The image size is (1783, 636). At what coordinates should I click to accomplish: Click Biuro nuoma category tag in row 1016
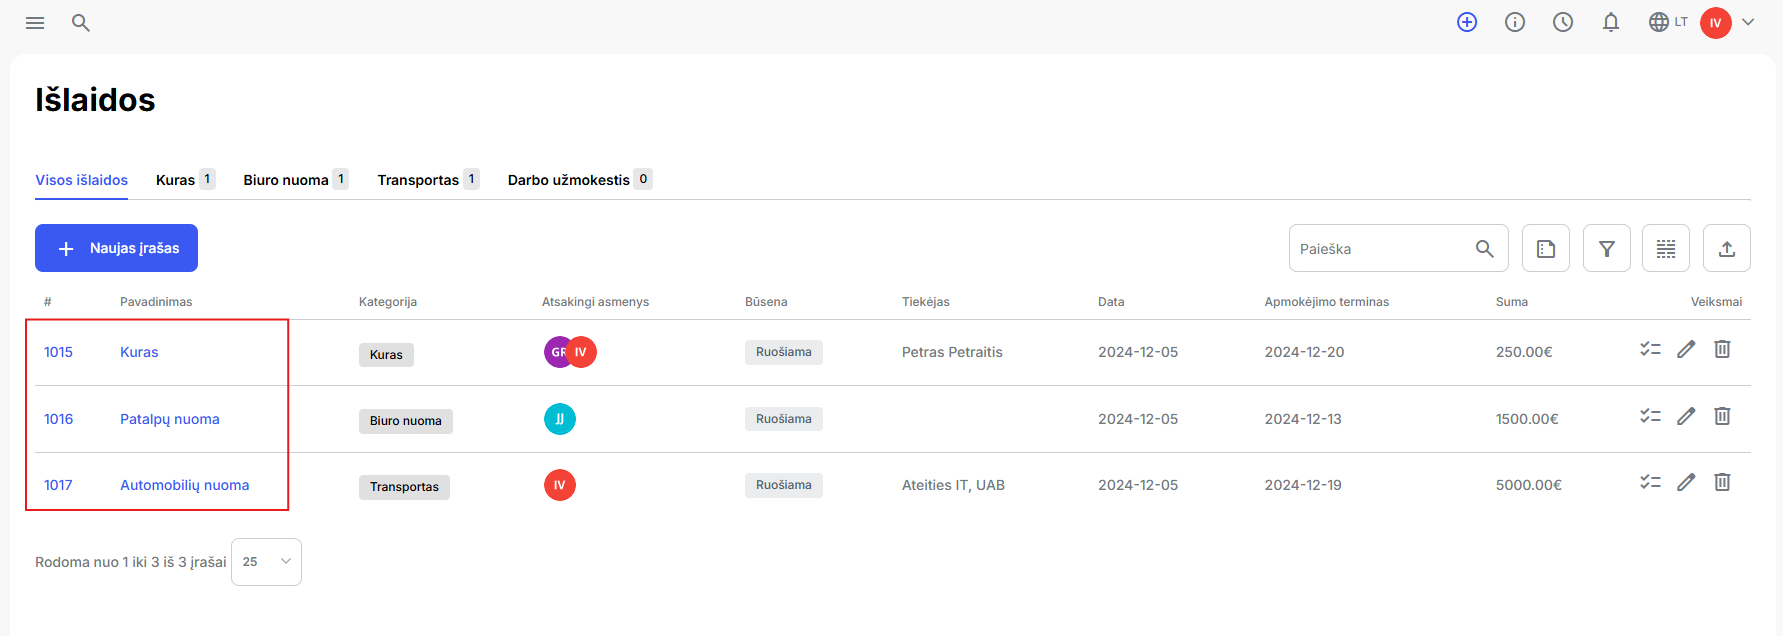406,421
